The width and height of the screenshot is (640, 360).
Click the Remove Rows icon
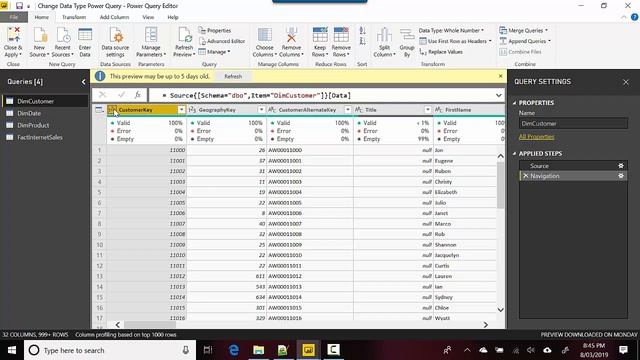[x=341, y=35]
